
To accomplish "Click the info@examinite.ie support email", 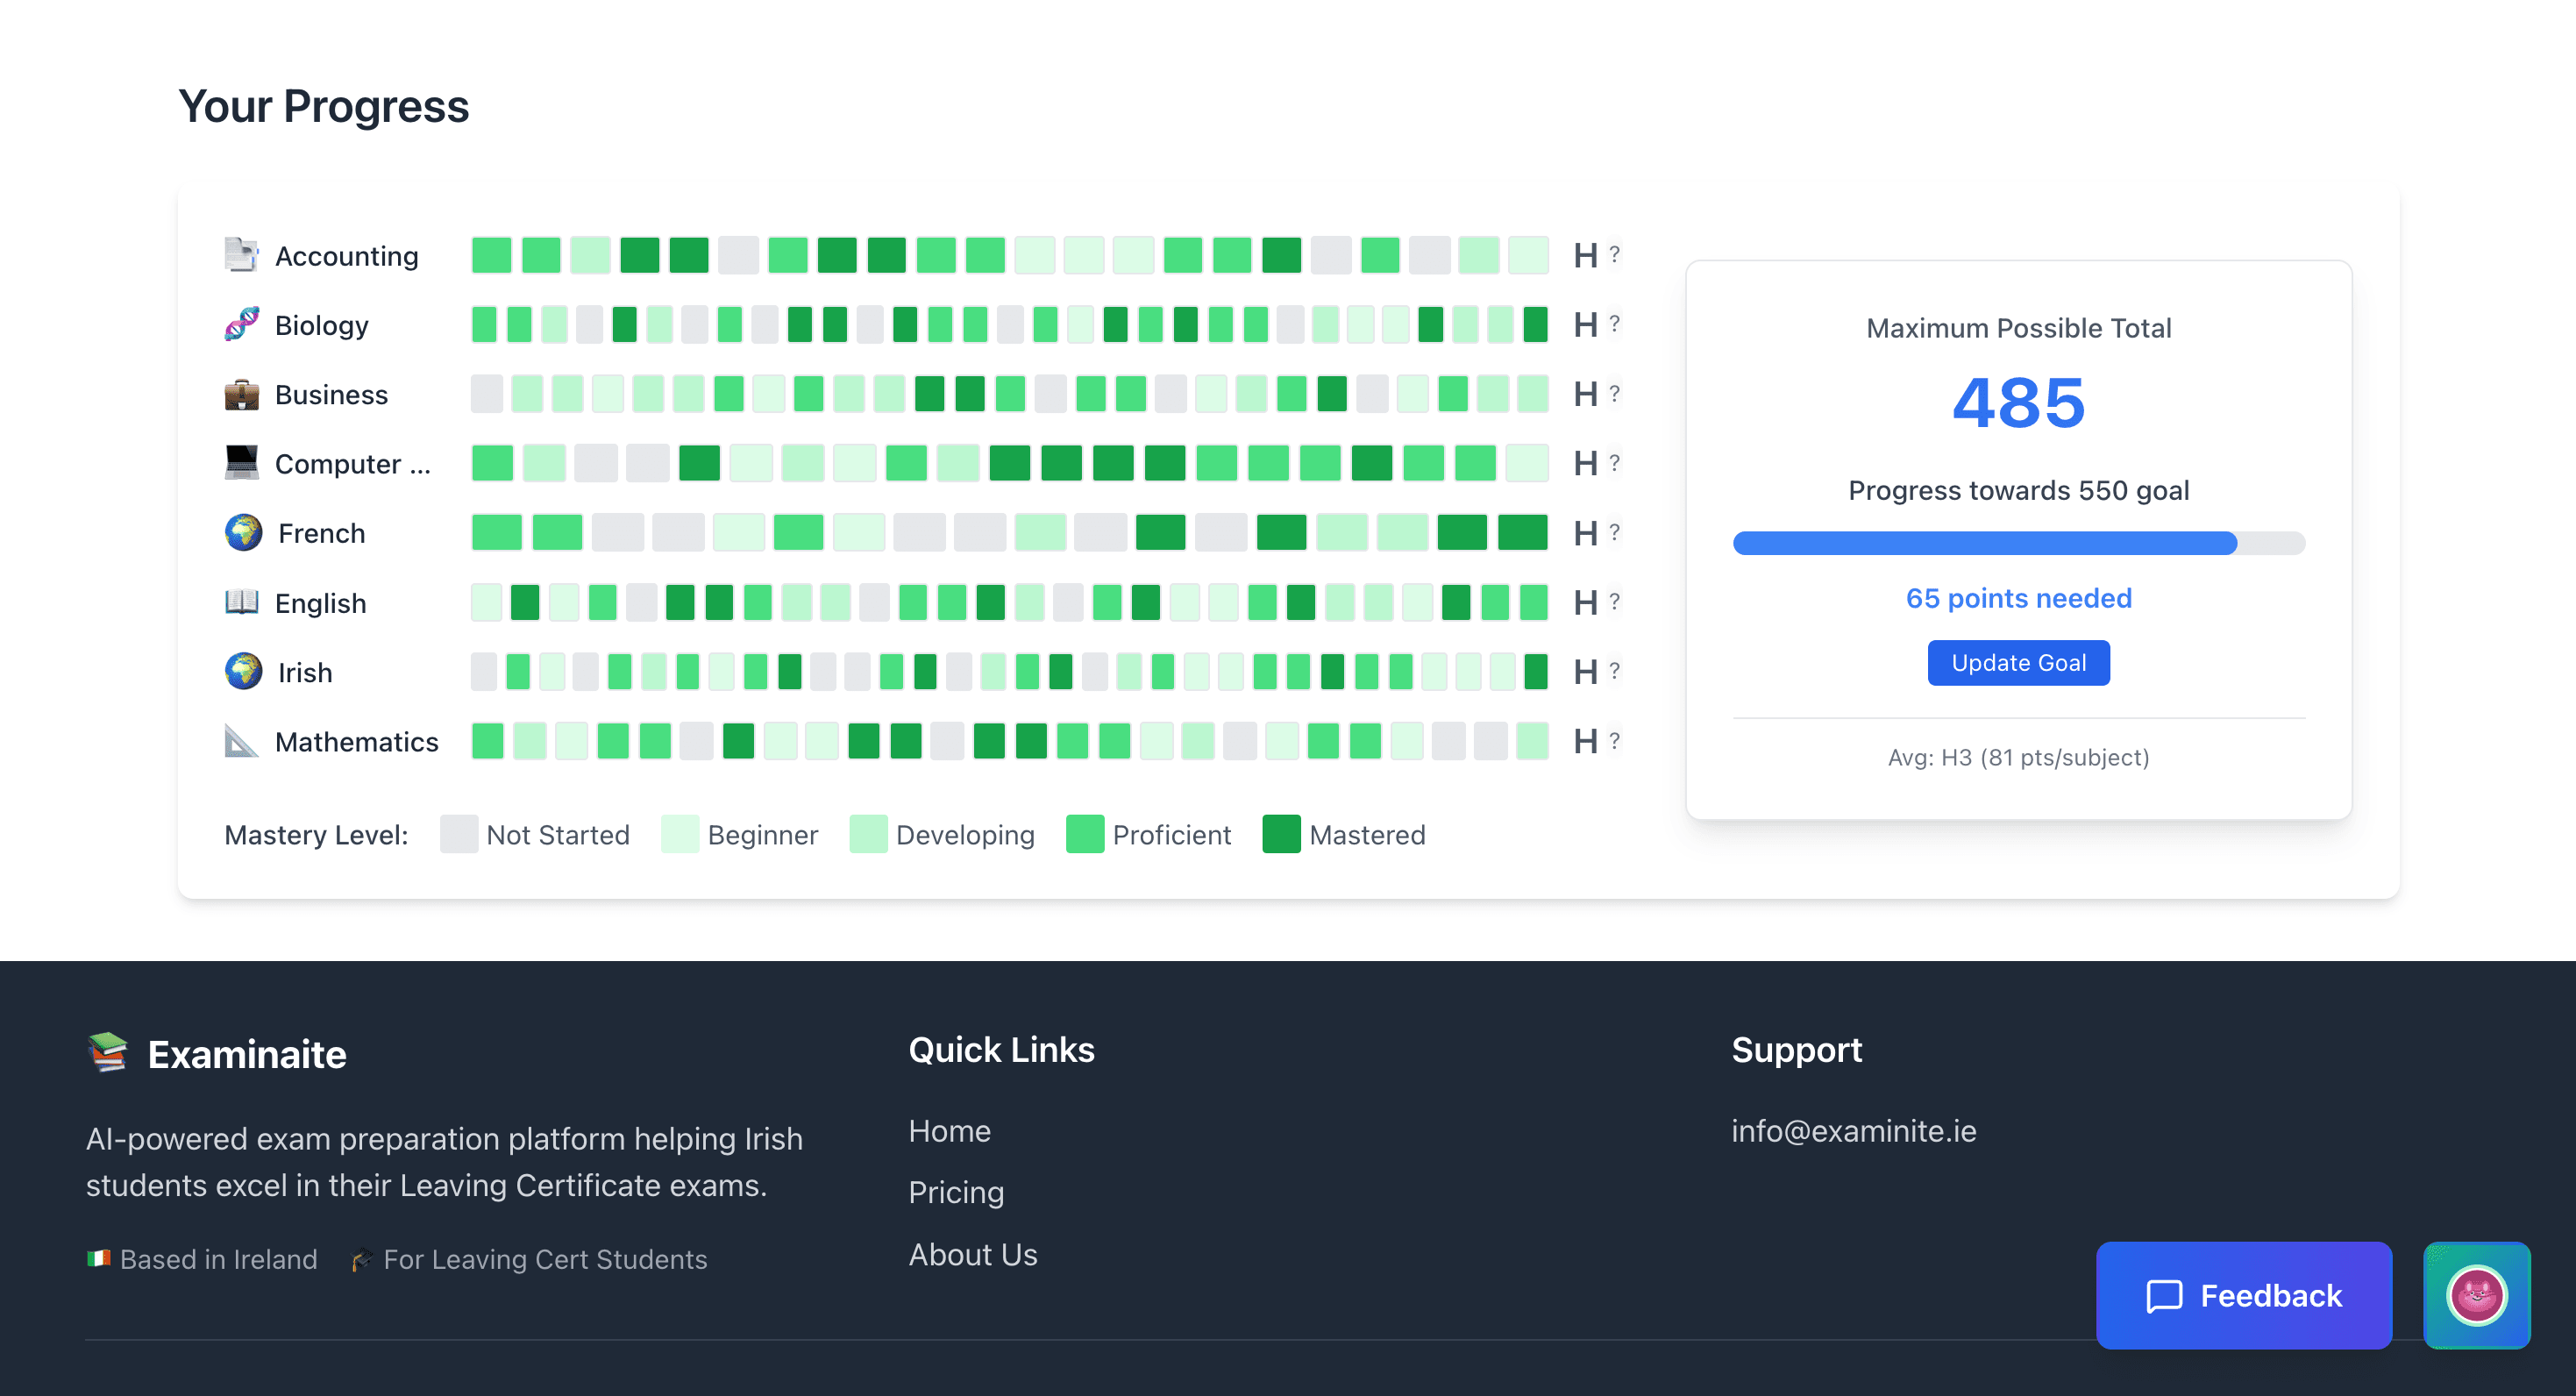I will [1853, 1131].
